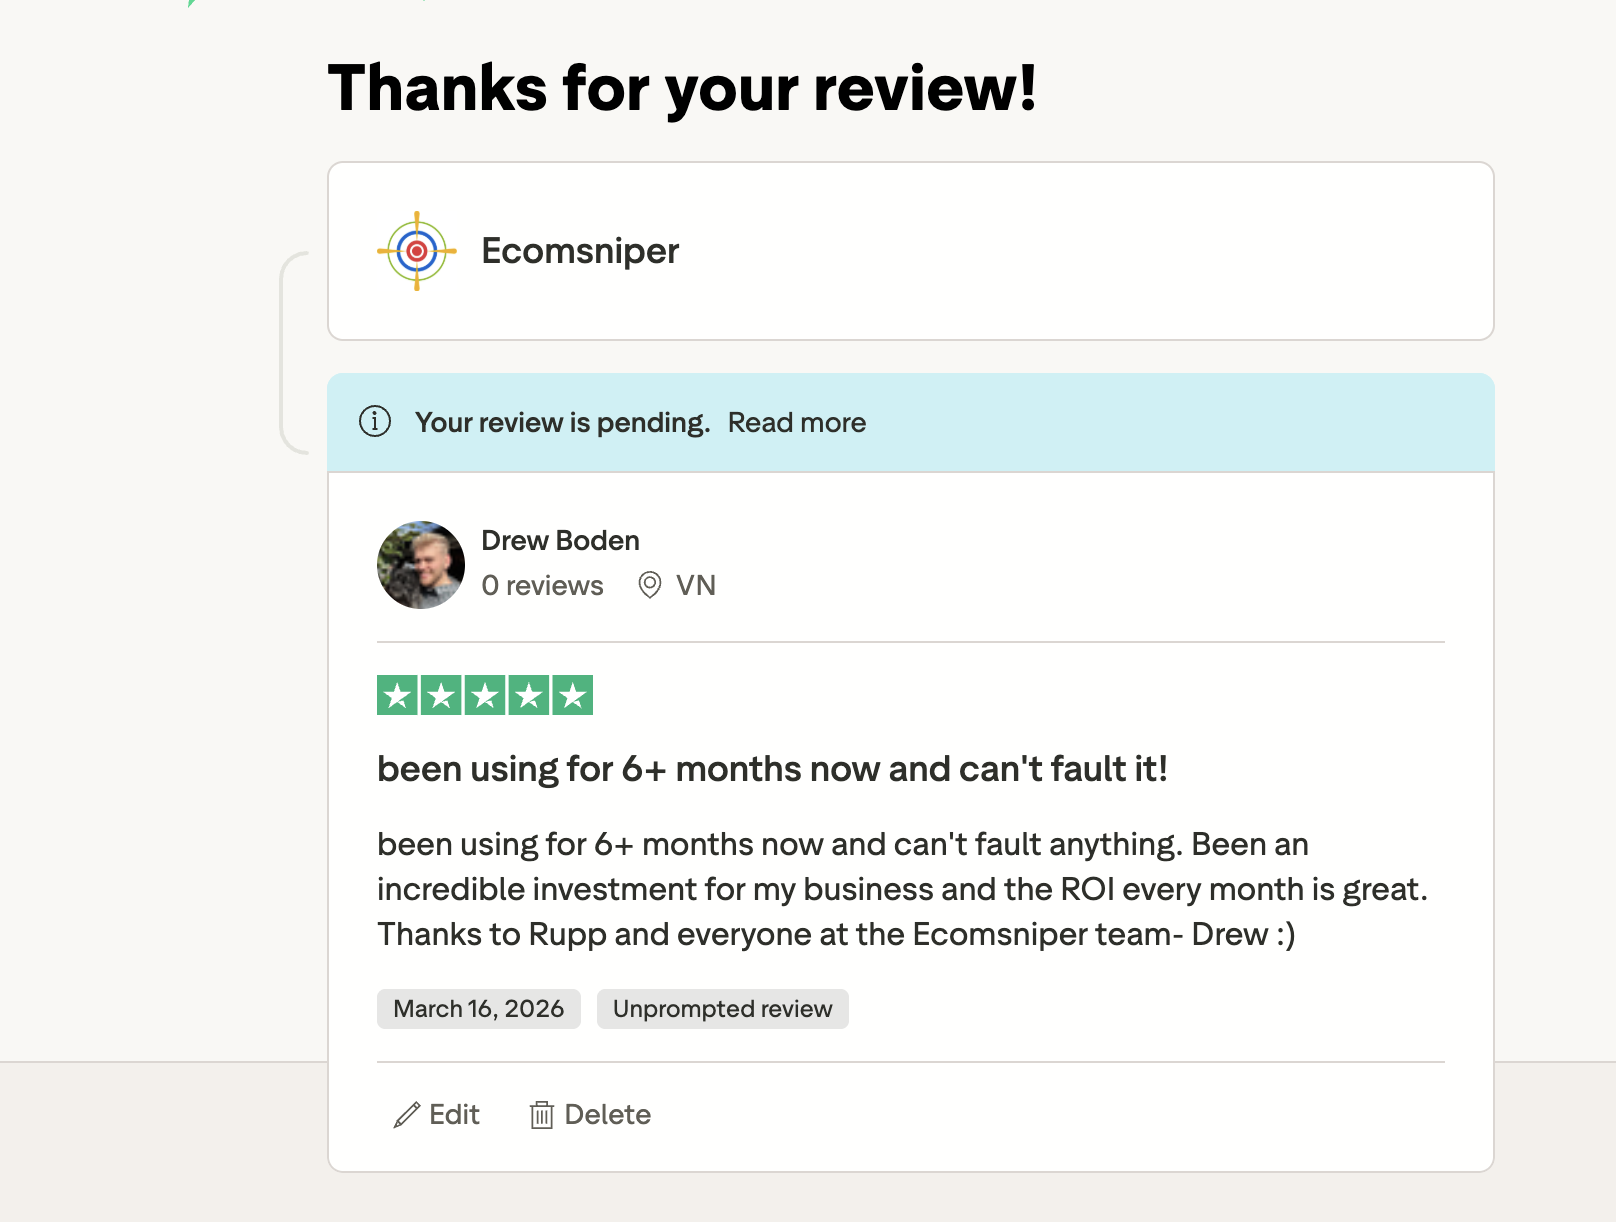
Task: Click the location pin icon beside VN
Action: pyautogui.click(x=650, y=585)
